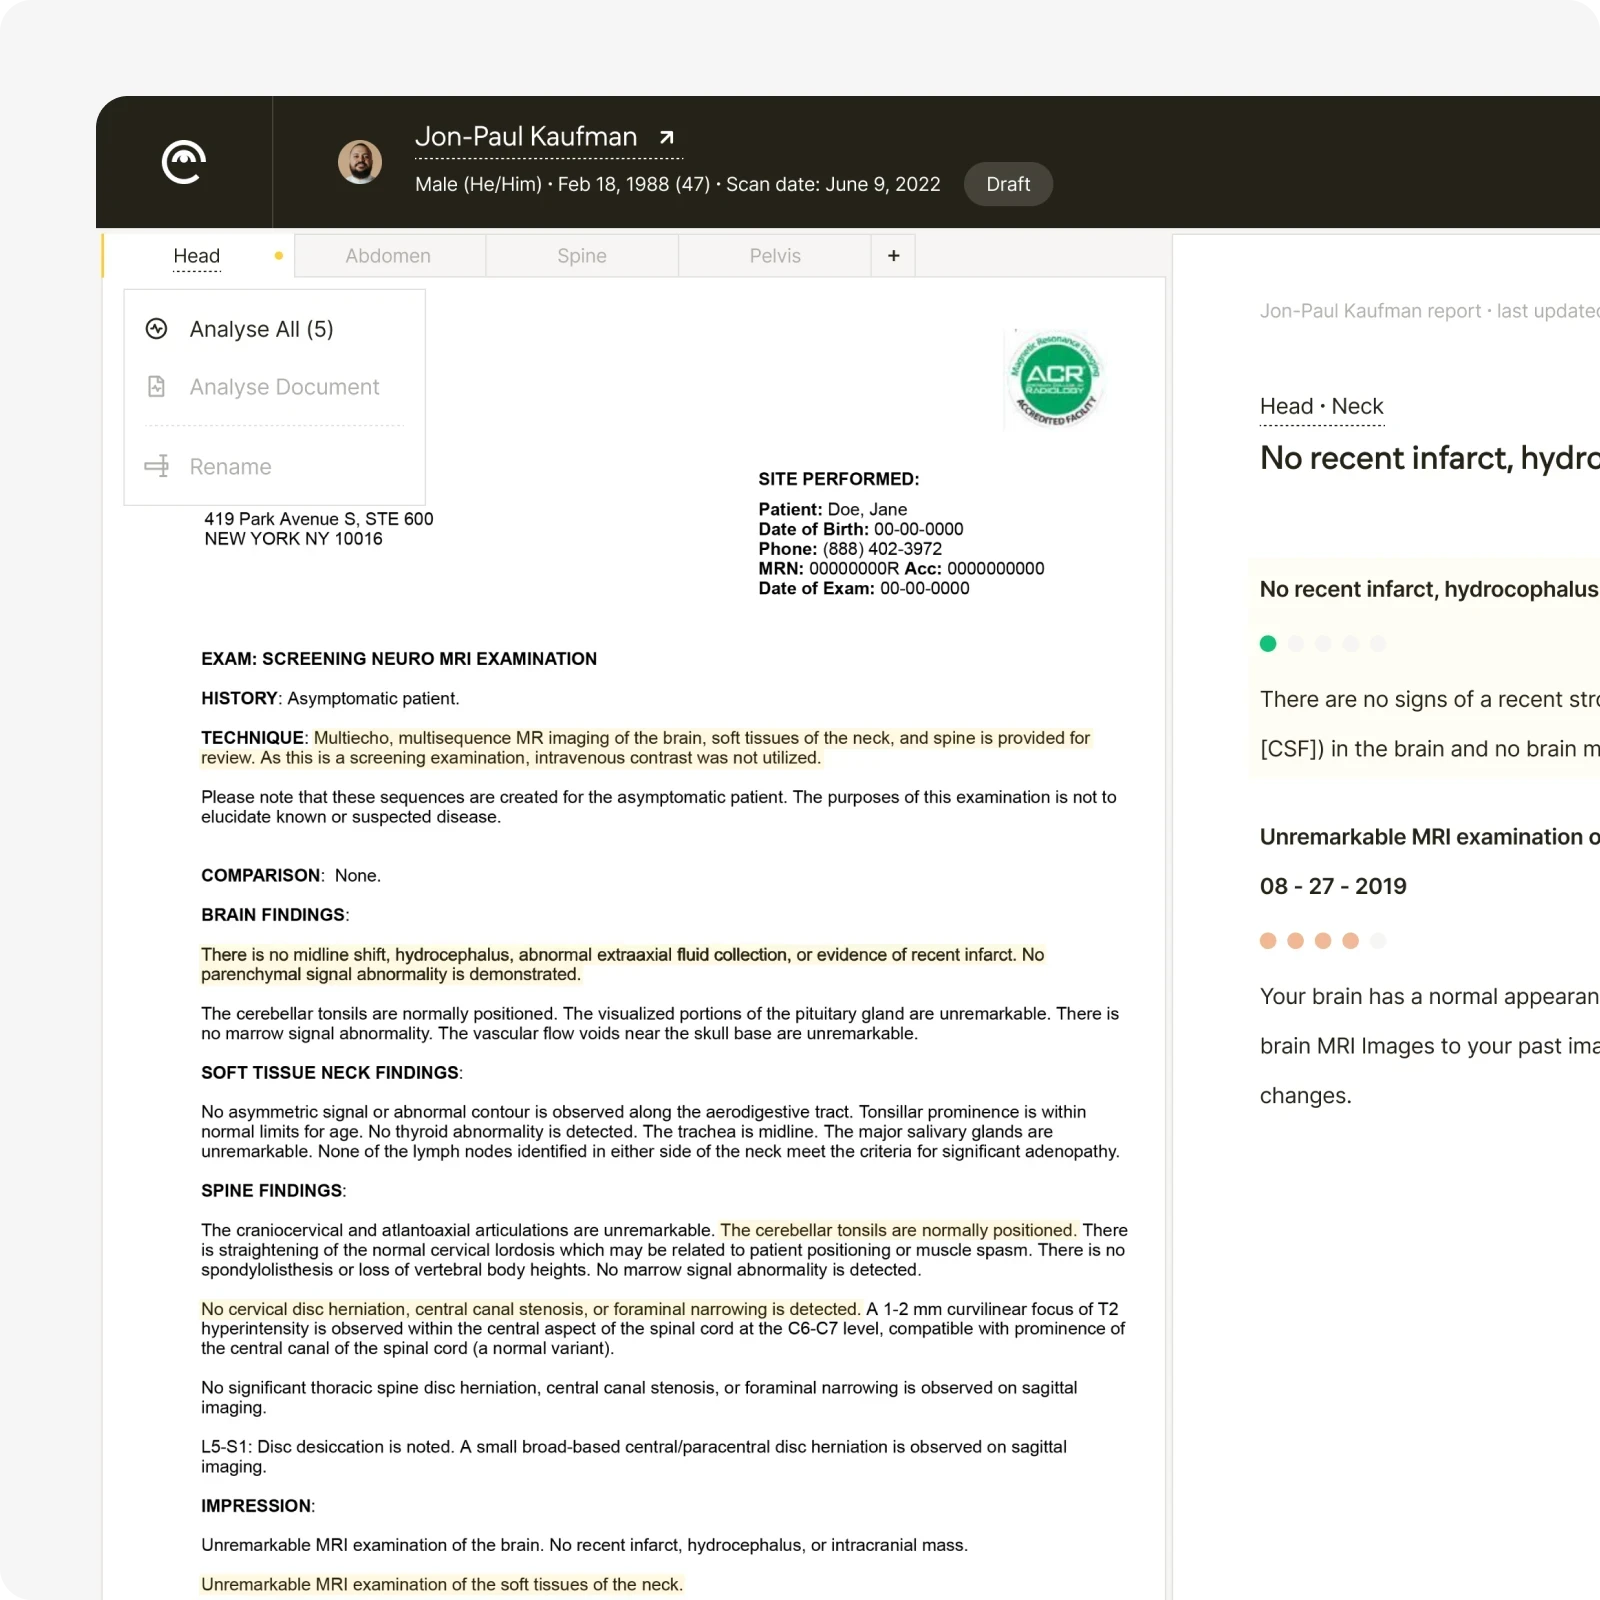Click the 'SITE PERFORMED:' label
1600x1600 pixels.
[838, 479]
